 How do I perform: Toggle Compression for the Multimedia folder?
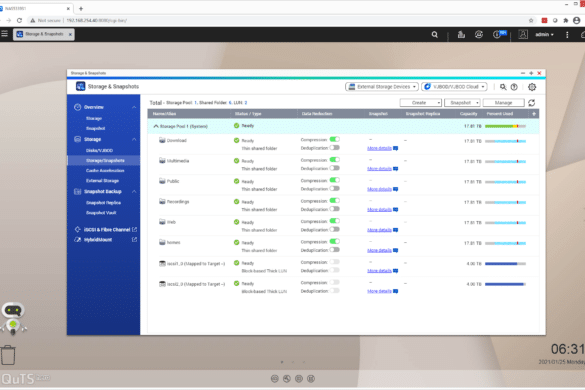tap(335, 160)
